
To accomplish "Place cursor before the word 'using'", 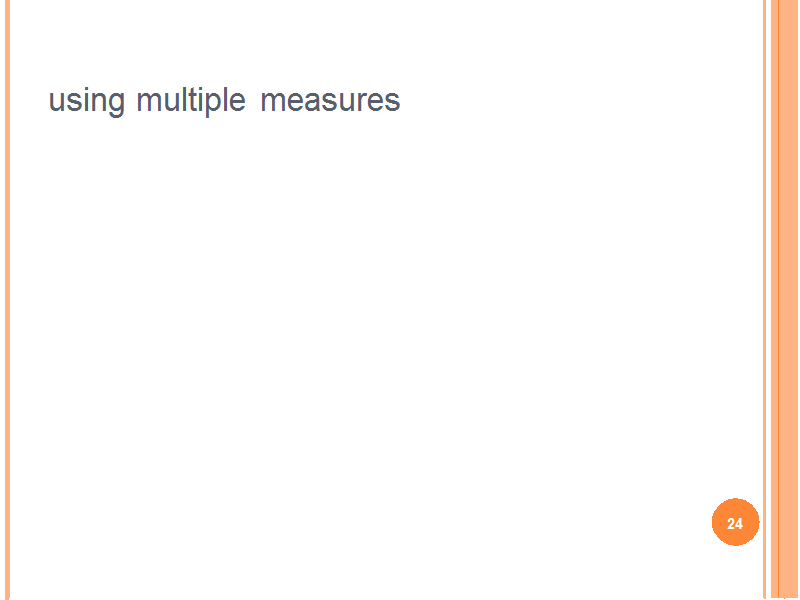I will (x=47, y=101).
